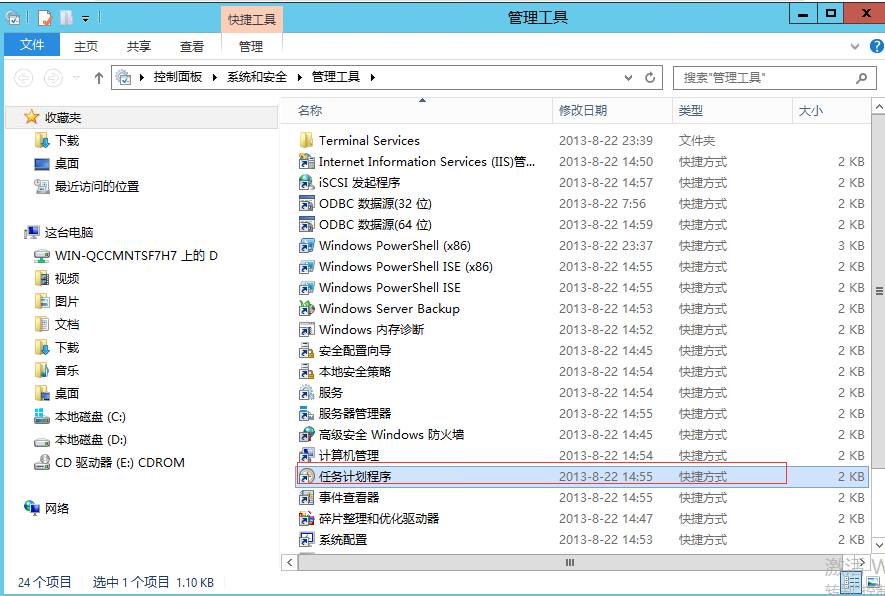Select the 安全配置向导 icon

point(306,350)
